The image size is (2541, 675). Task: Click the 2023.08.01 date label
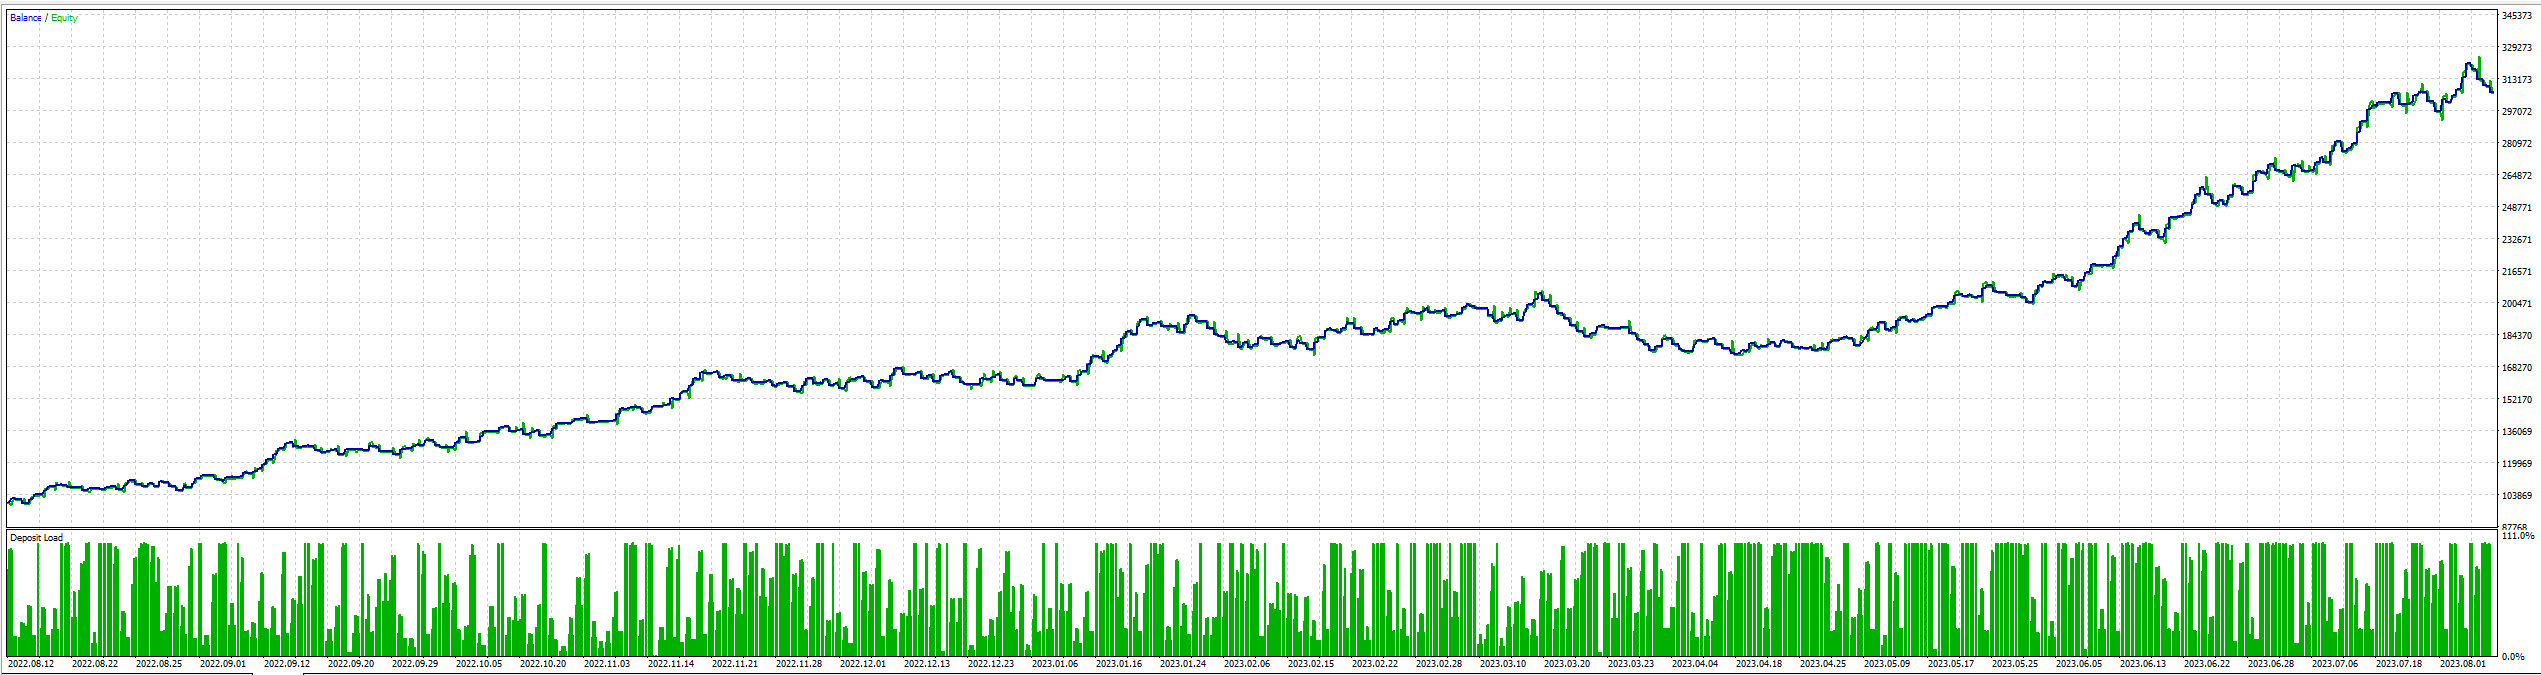tap(2463, 664)
